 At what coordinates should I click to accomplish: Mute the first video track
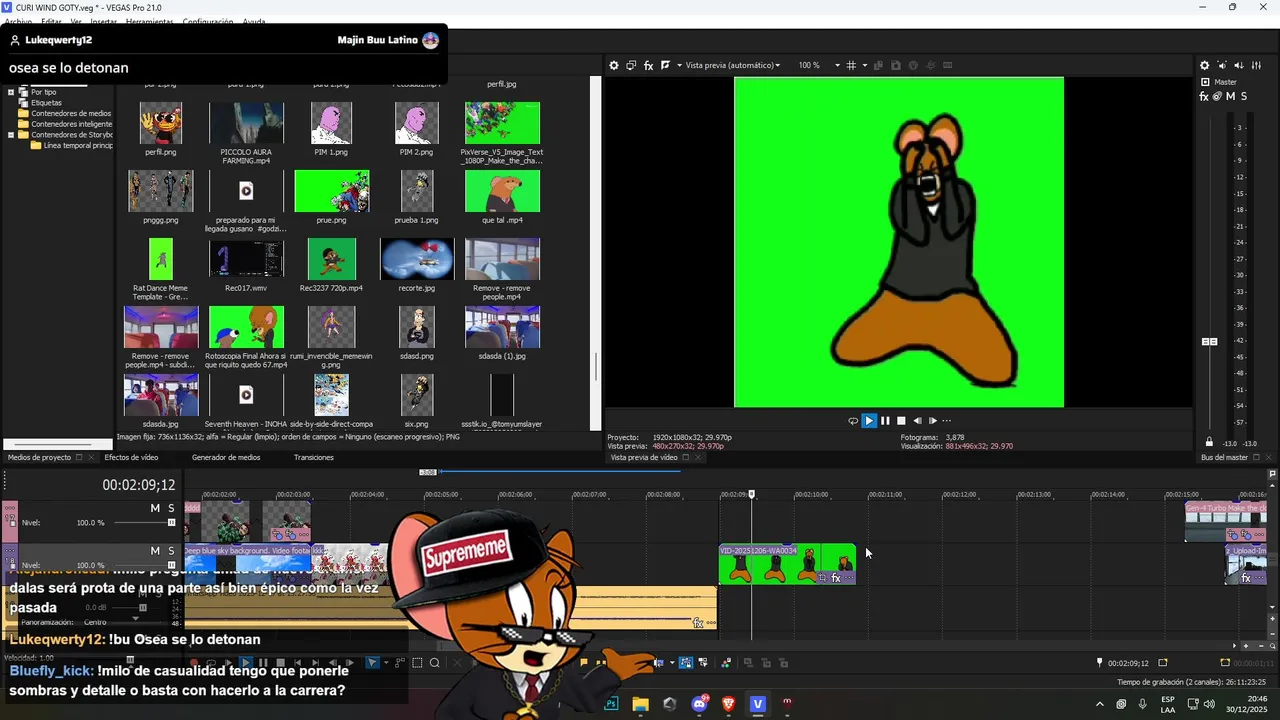click(155, 508)
